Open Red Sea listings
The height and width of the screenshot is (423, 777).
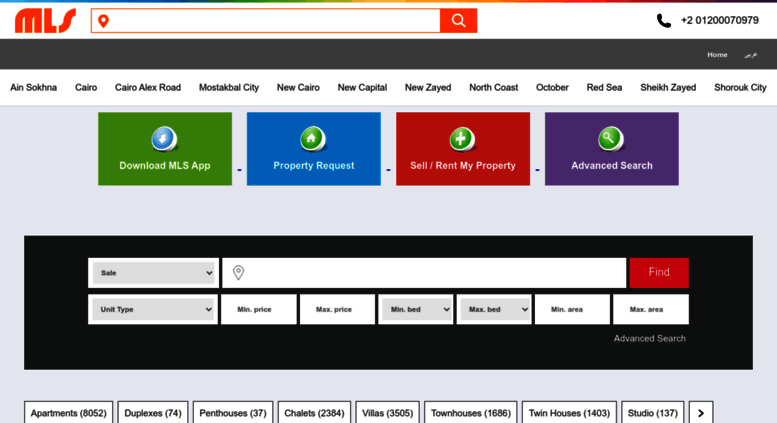tap(604, 88)
